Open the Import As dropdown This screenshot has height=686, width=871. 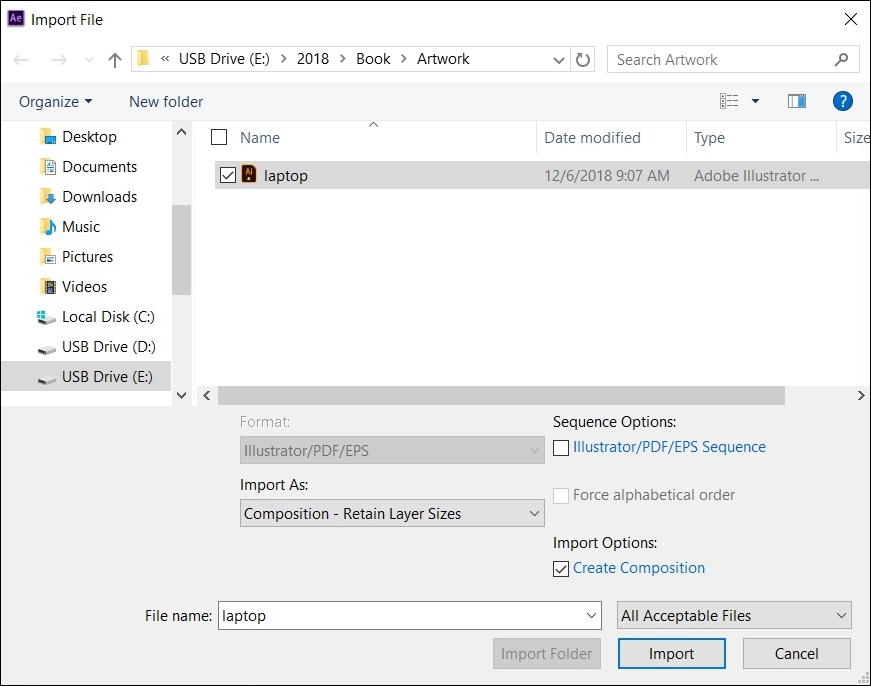[392, 513]
